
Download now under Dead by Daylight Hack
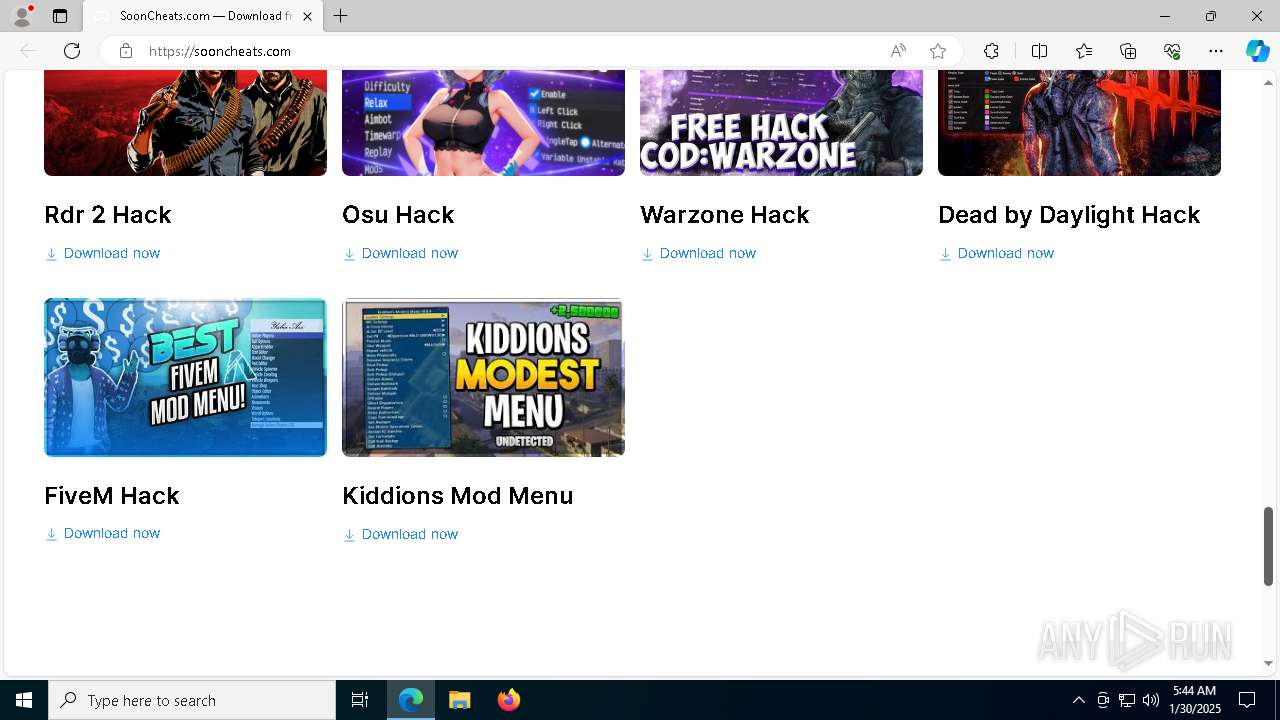[996, 253]
